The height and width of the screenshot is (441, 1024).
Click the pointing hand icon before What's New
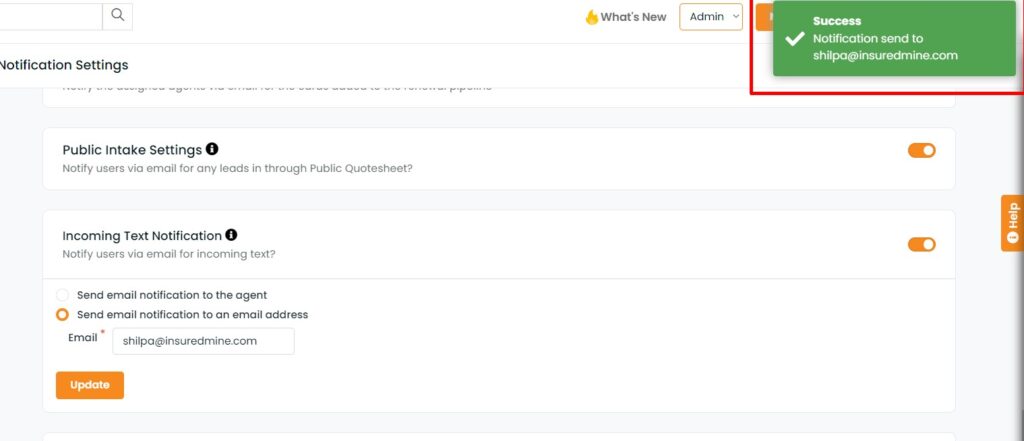point(591,17)
